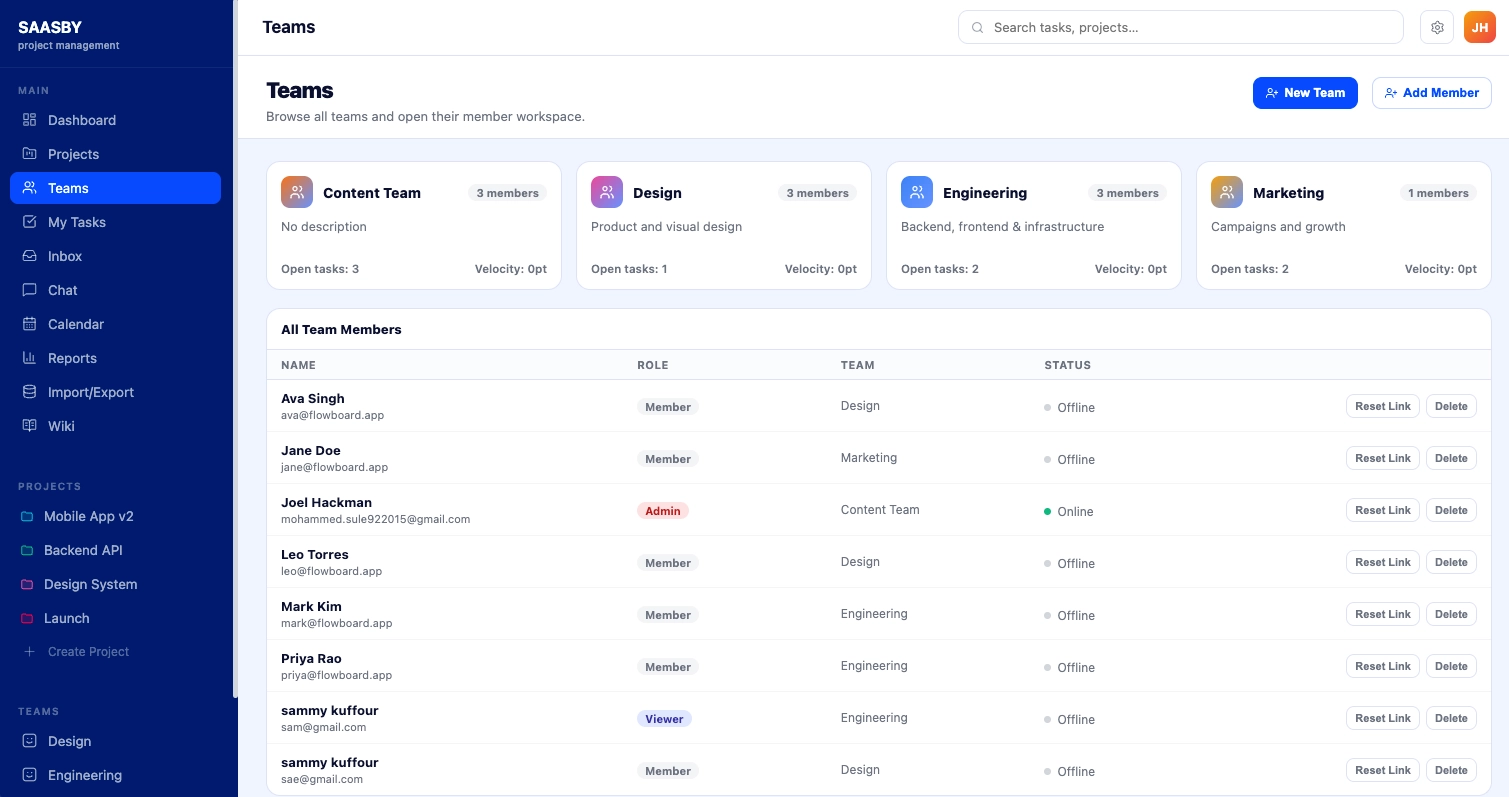Reset Link for Joel Hackman
The height and width of the screenshot is (797, 1509).
1383,510
